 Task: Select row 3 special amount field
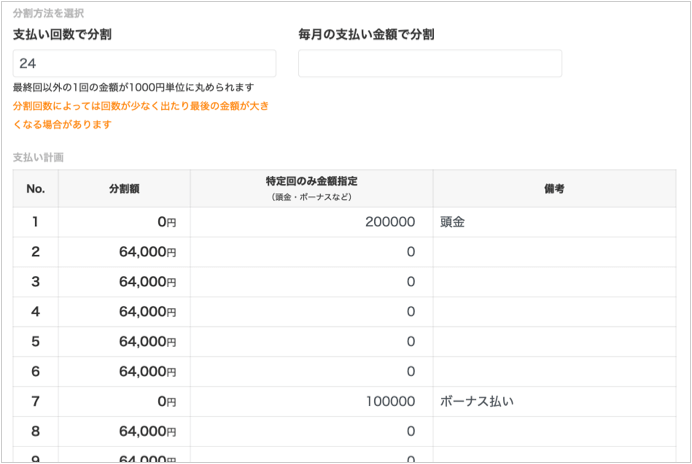tap(311, 282)
